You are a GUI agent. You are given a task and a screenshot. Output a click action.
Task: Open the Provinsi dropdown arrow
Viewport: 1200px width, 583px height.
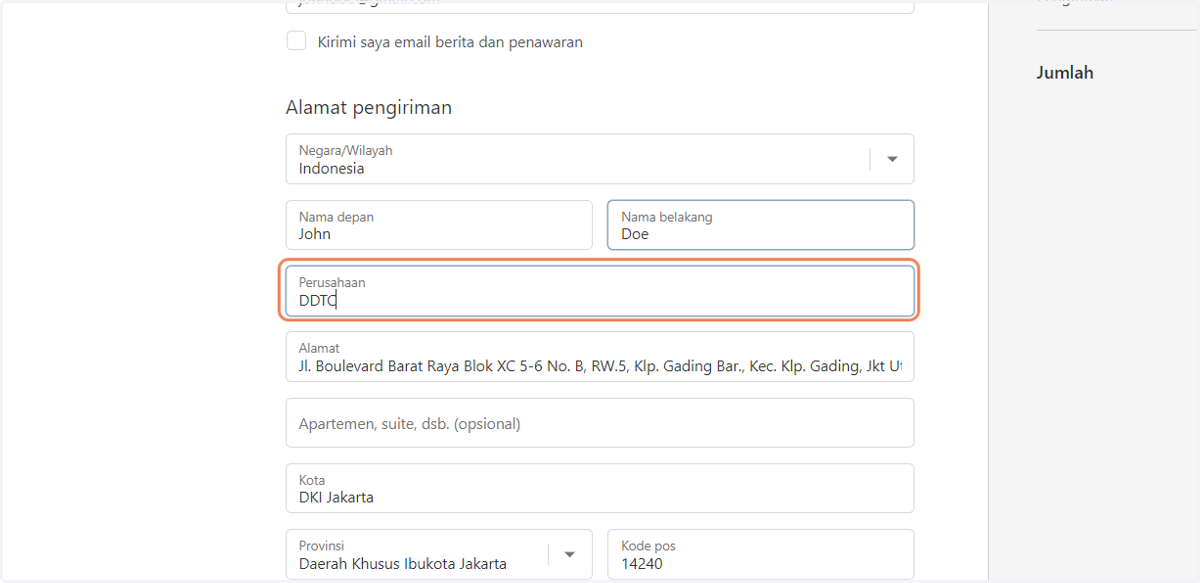click(570, 555)
